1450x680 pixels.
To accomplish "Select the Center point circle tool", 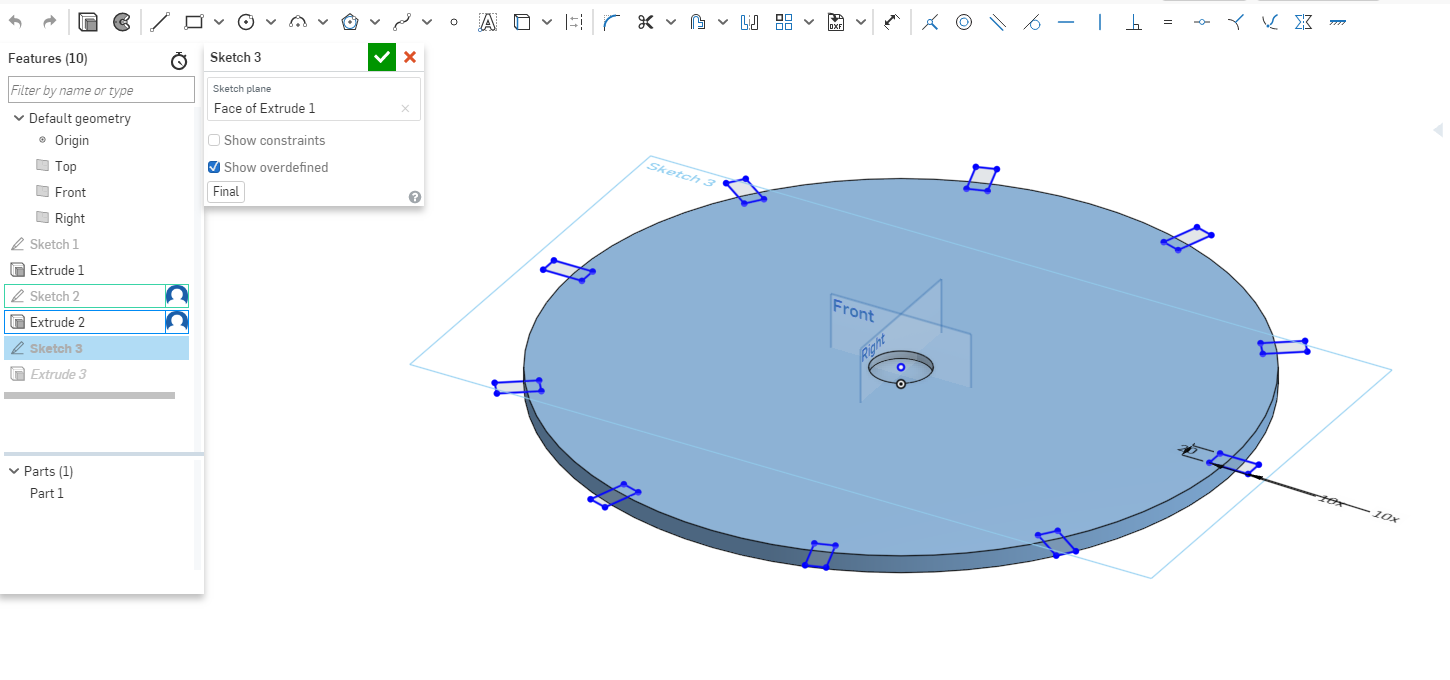I will click(x=246, y=21).
